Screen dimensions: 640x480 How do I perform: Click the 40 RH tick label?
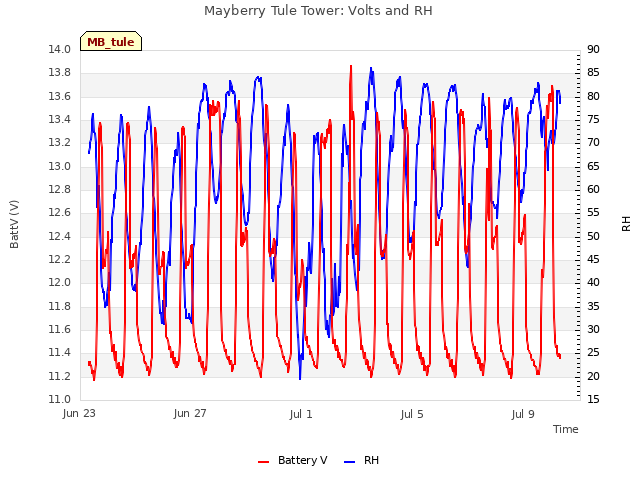click(593, 282)
